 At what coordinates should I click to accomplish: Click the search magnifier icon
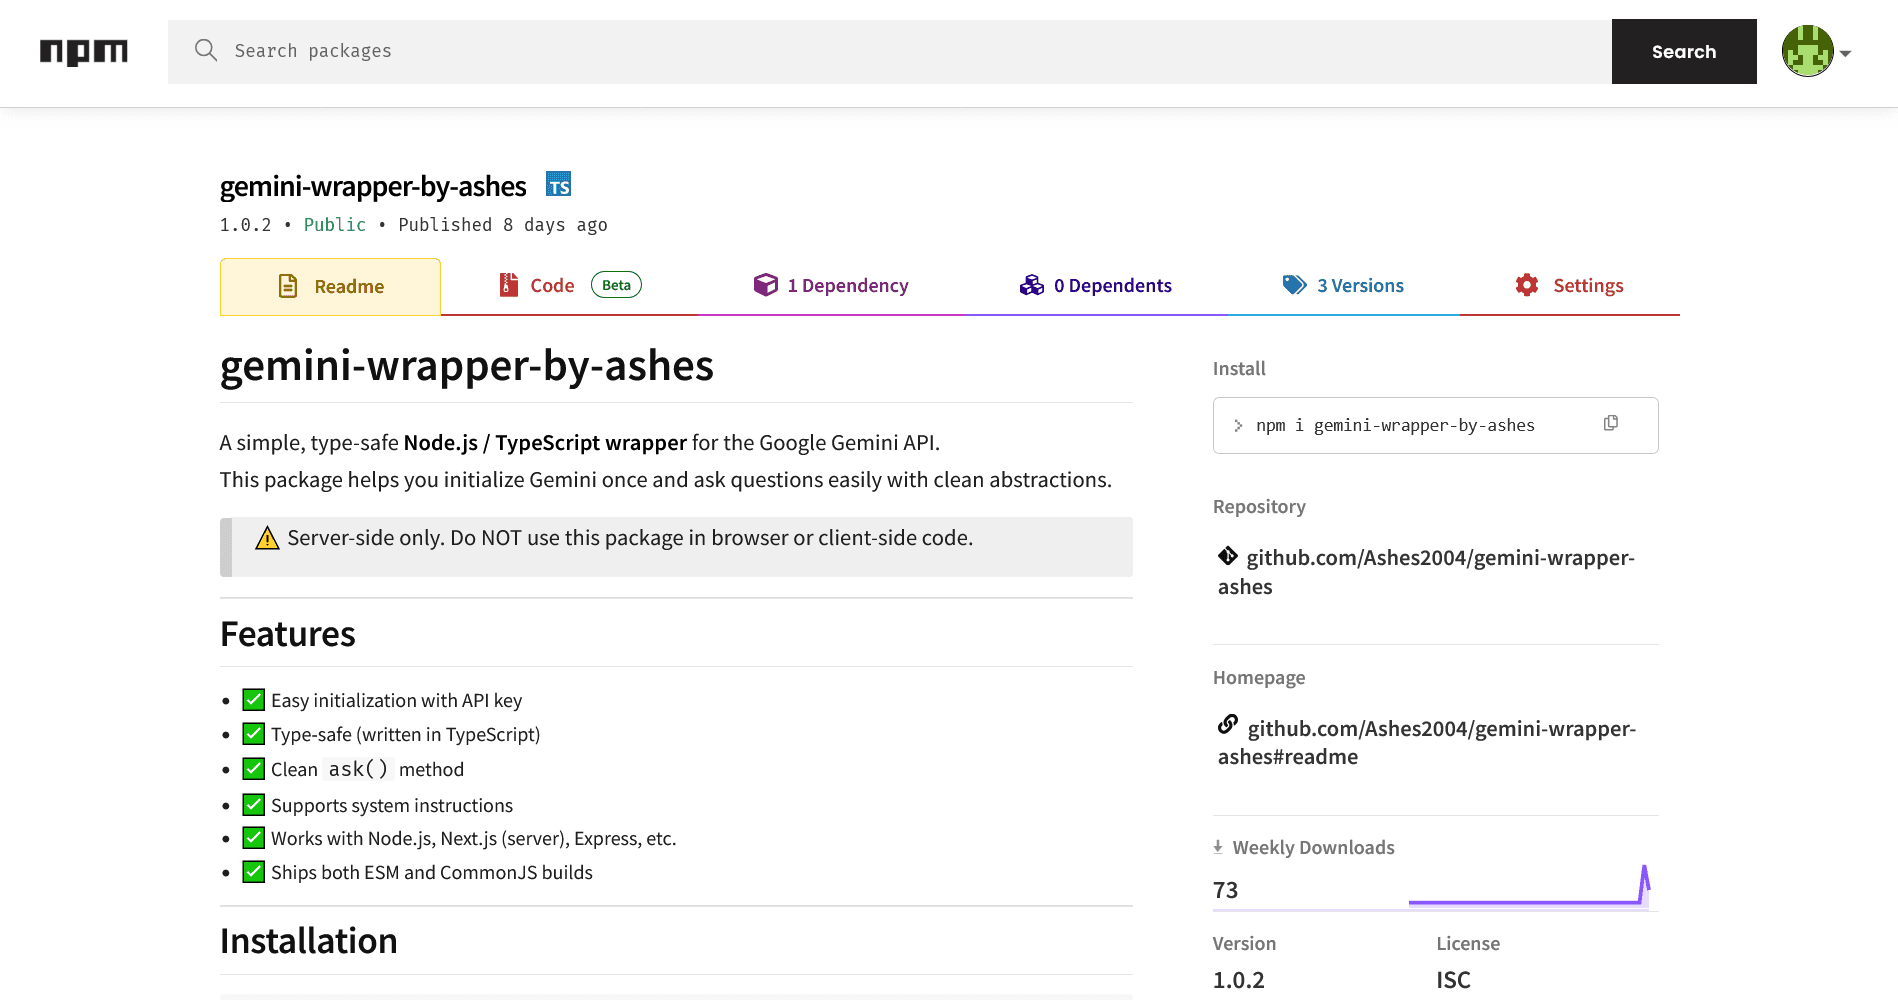coord(206,51)
